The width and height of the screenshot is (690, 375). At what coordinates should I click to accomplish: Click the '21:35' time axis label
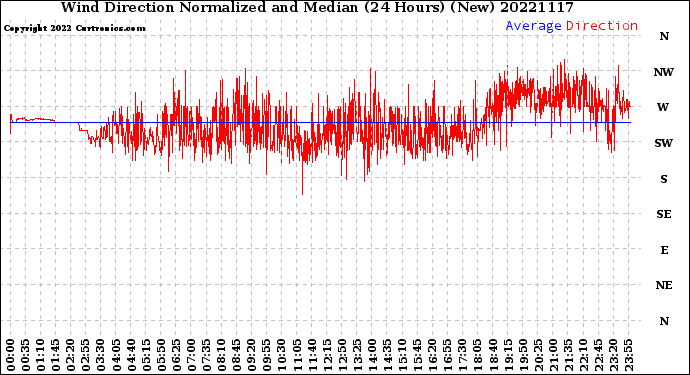pos(568,355)
